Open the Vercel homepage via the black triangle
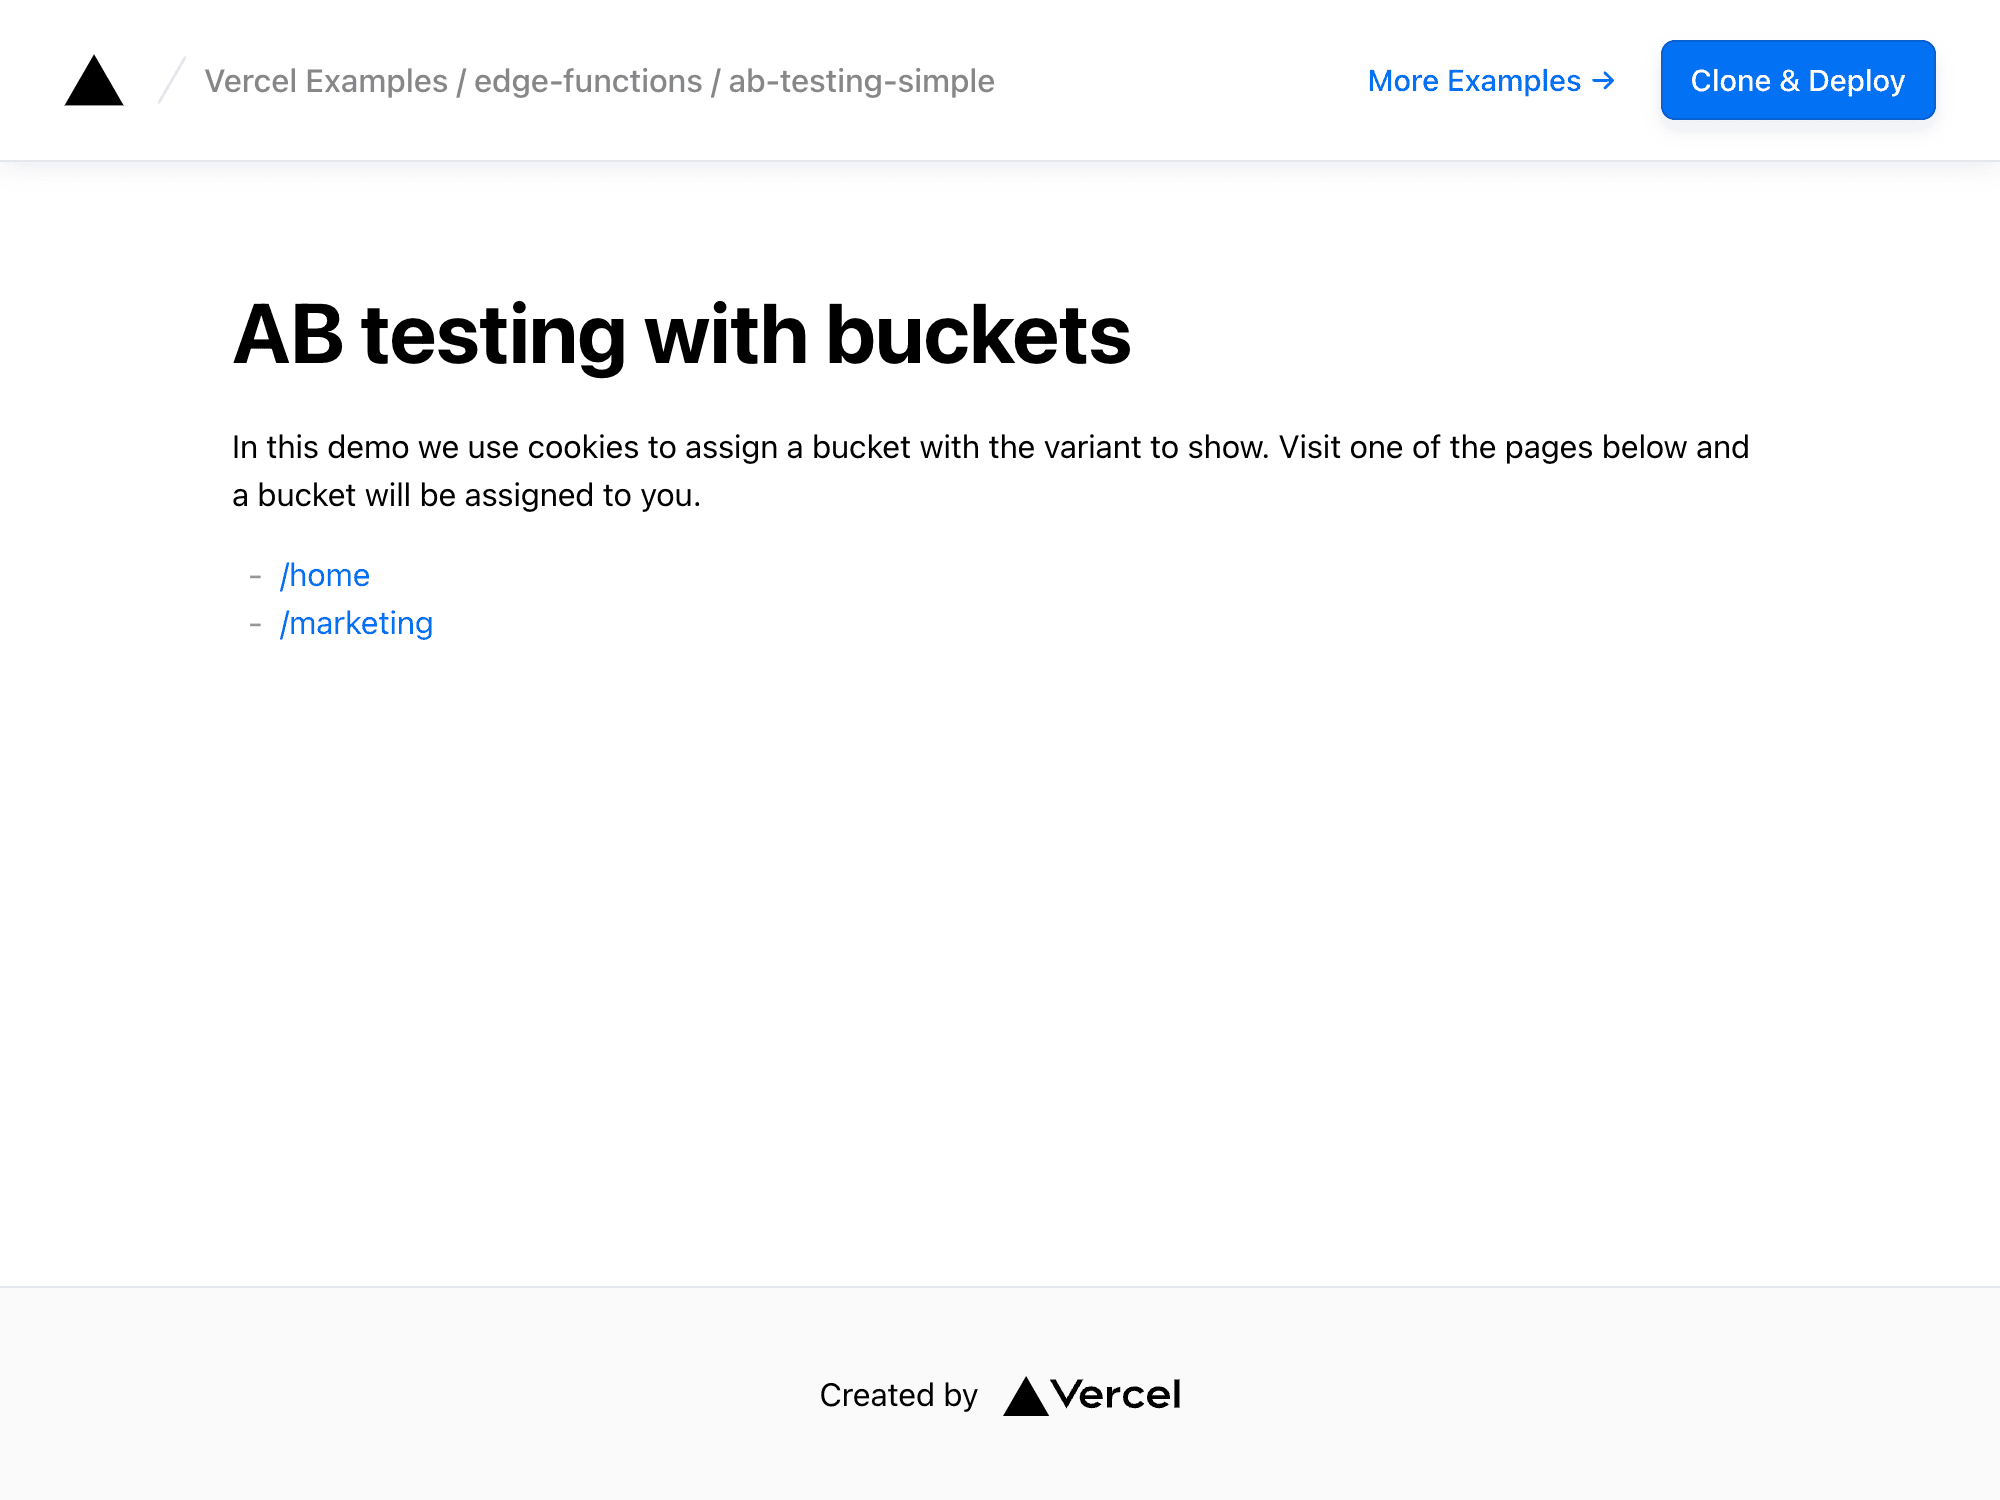The height and width of the screenshot is (1500, 2000). [93, 82]
